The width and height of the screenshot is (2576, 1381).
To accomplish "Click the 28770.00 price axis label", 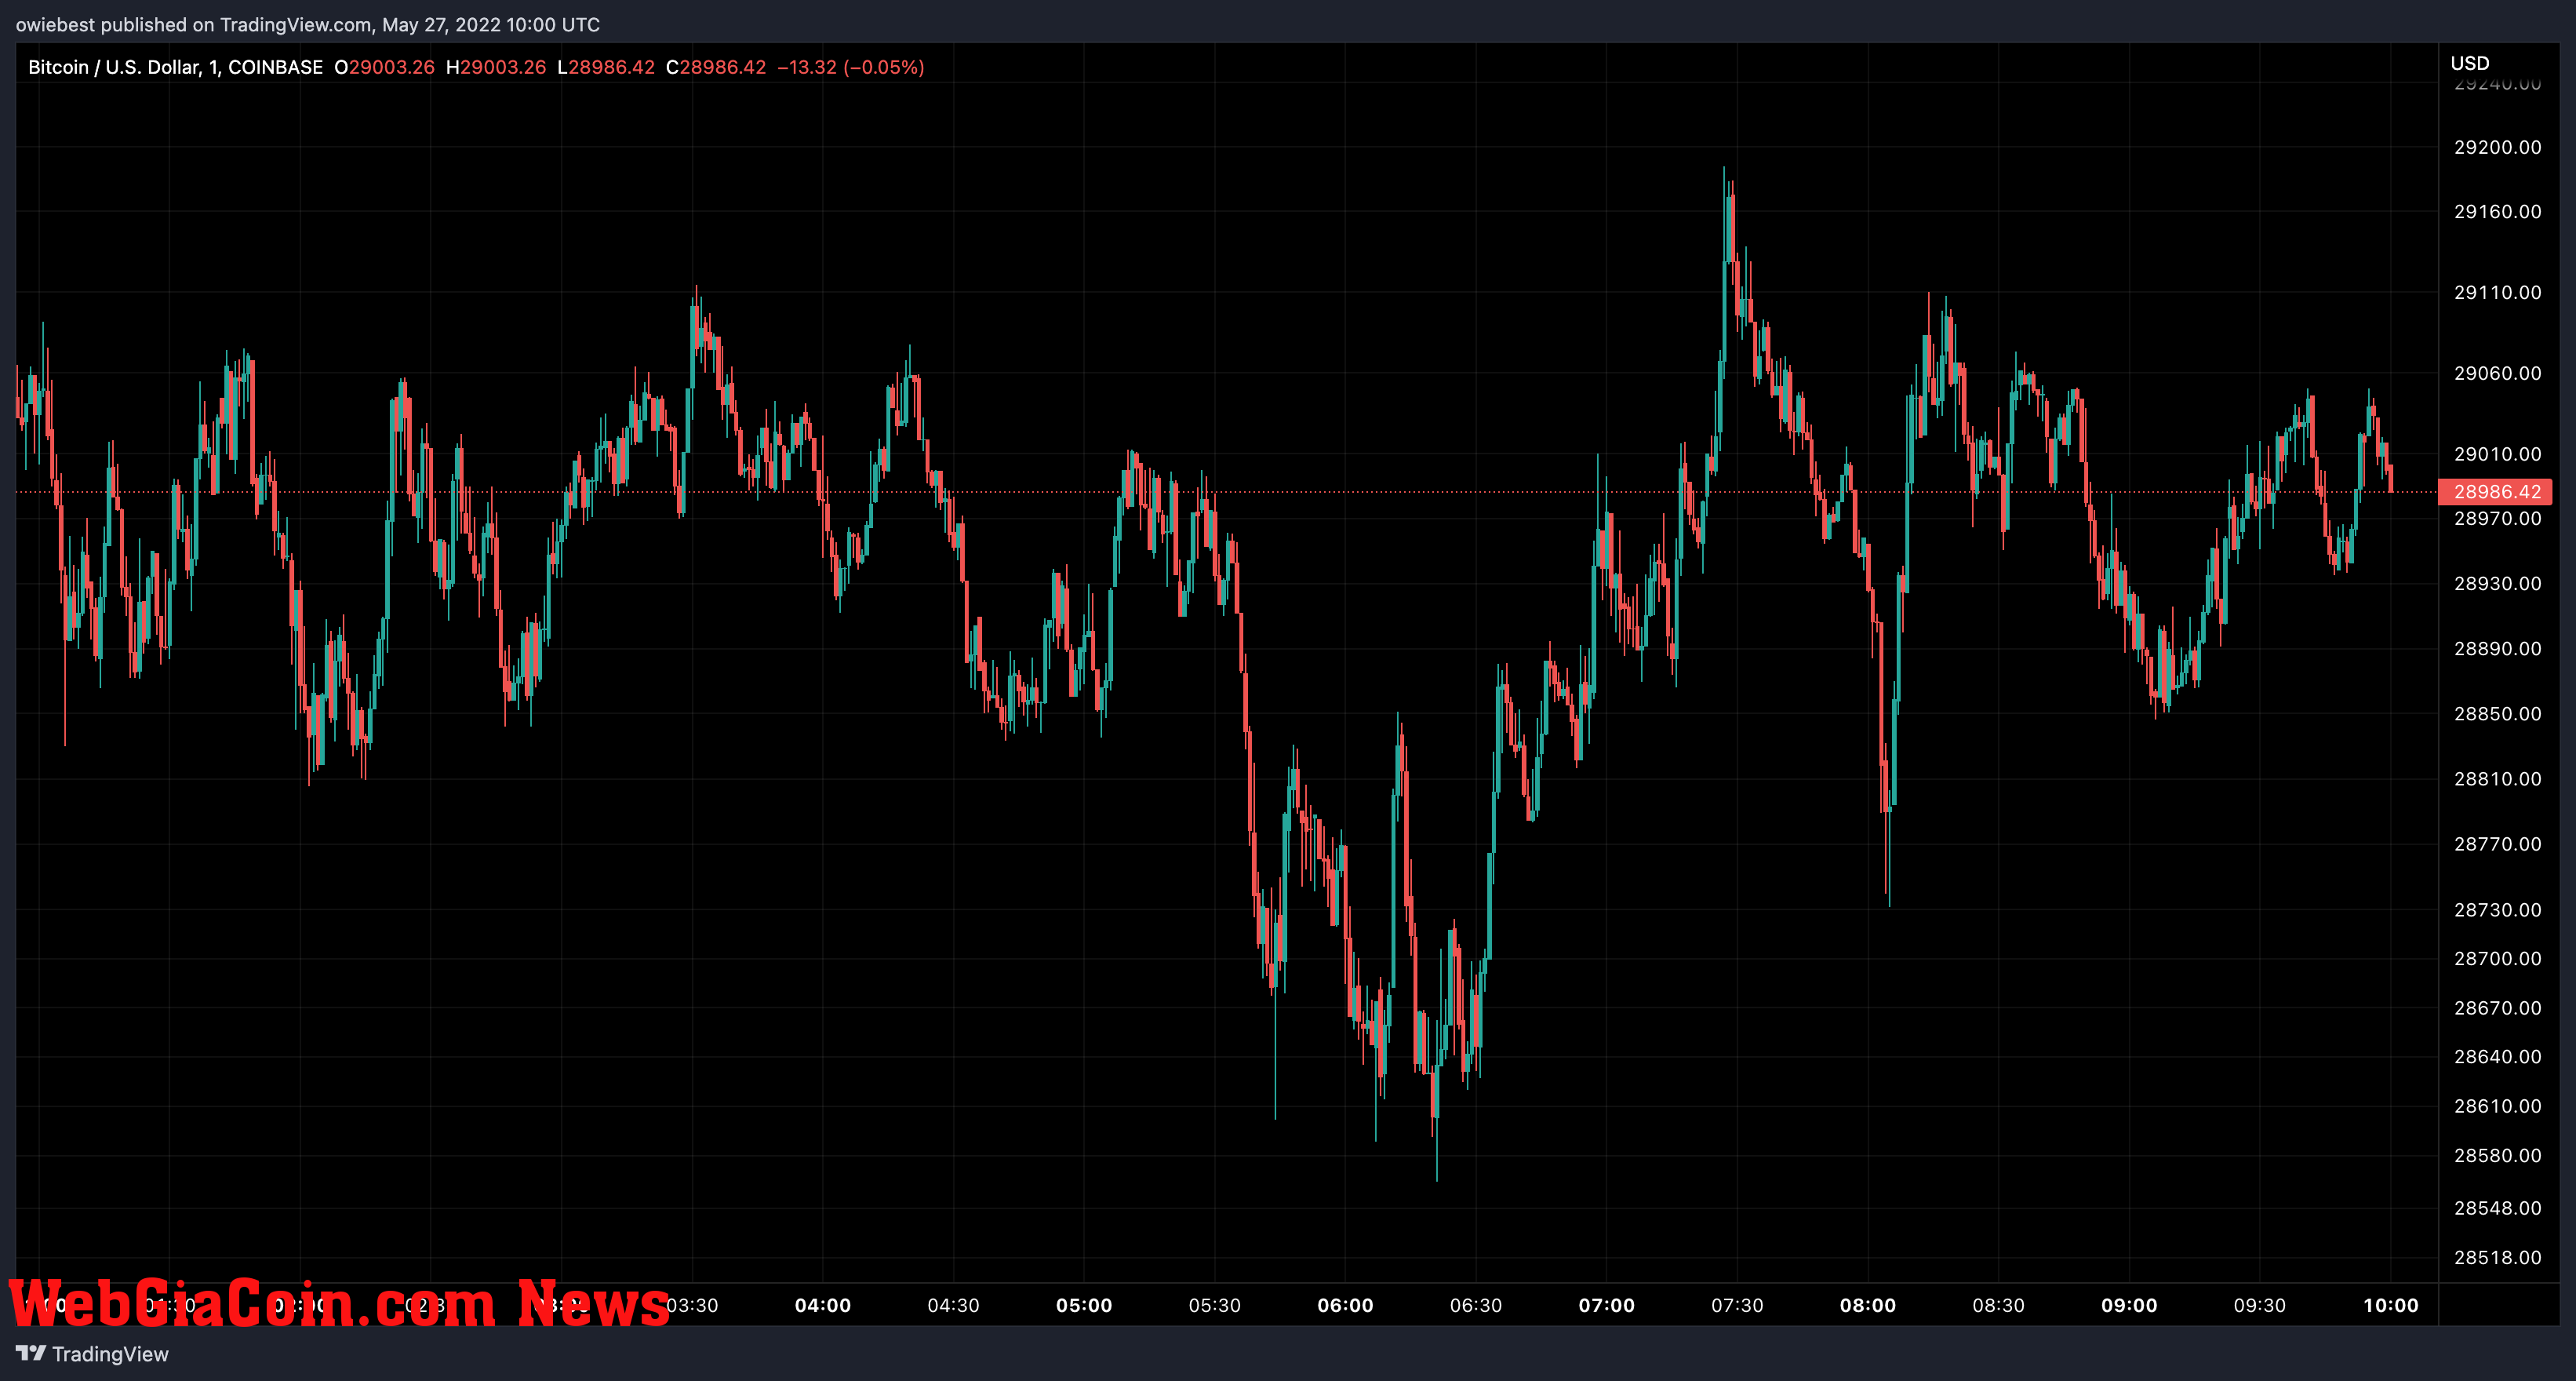I will pyautogui.click(x=2497, y=844).
